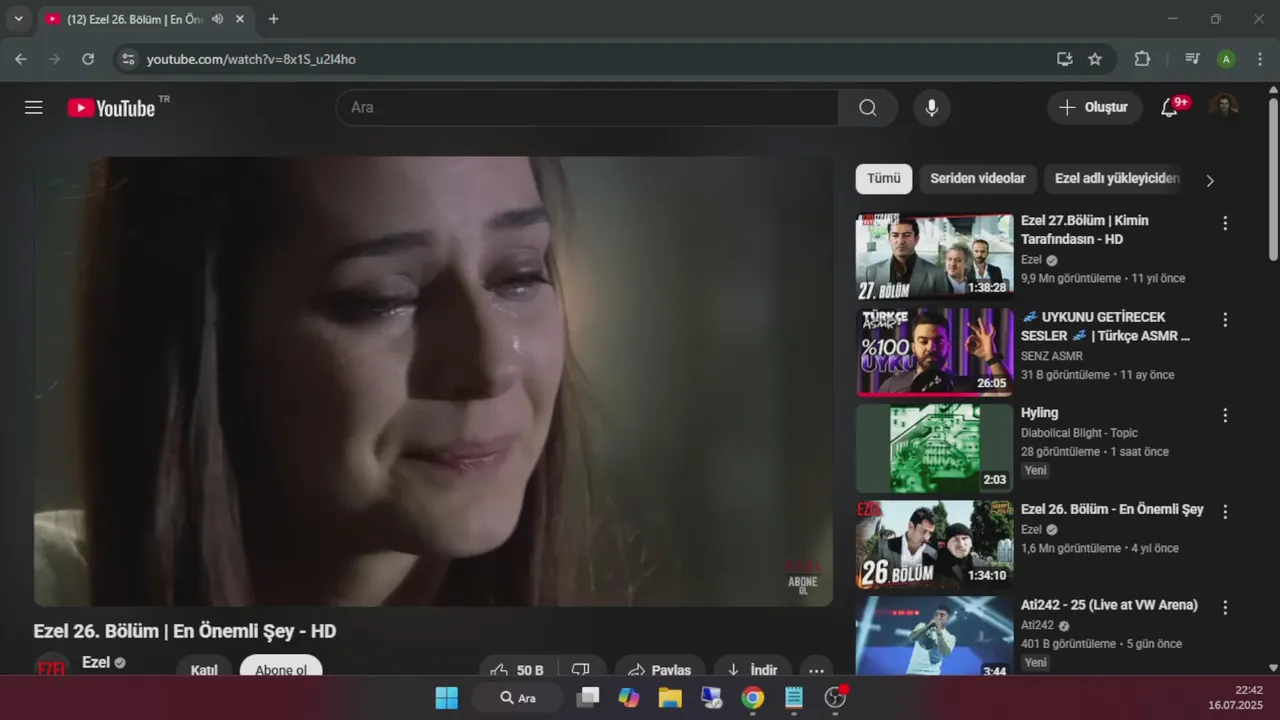
Task: Click the video player to pause
Action: click(433, 381)
